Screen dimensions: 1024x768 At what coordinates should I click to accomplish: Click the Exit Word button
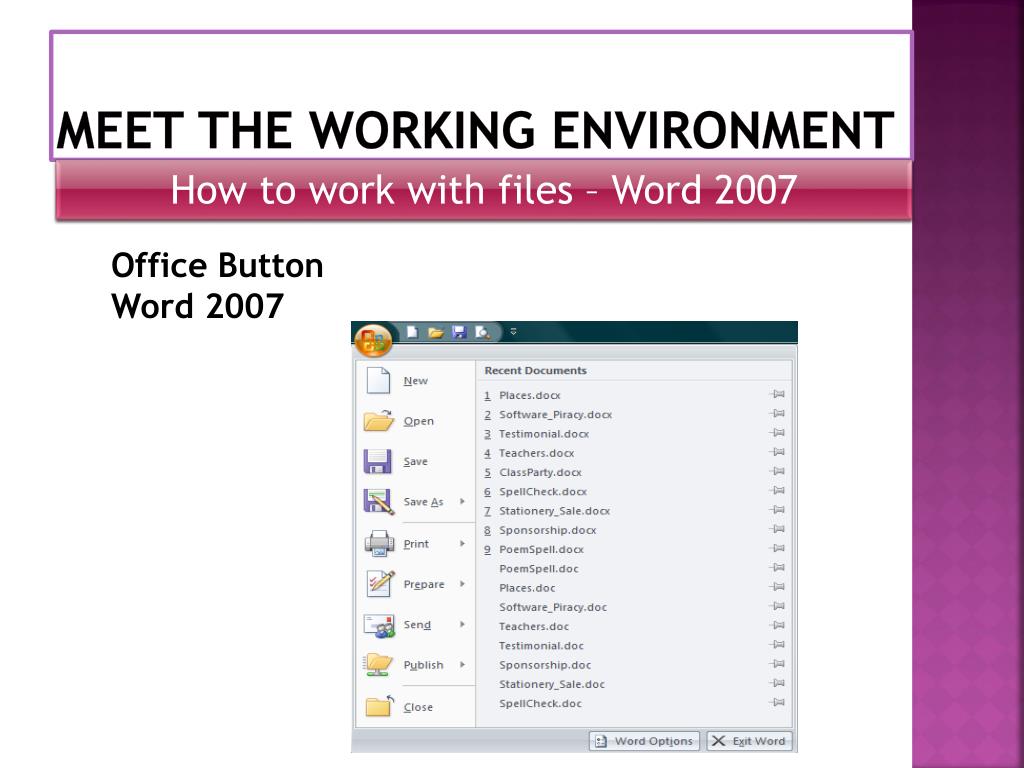coord(749,741)
